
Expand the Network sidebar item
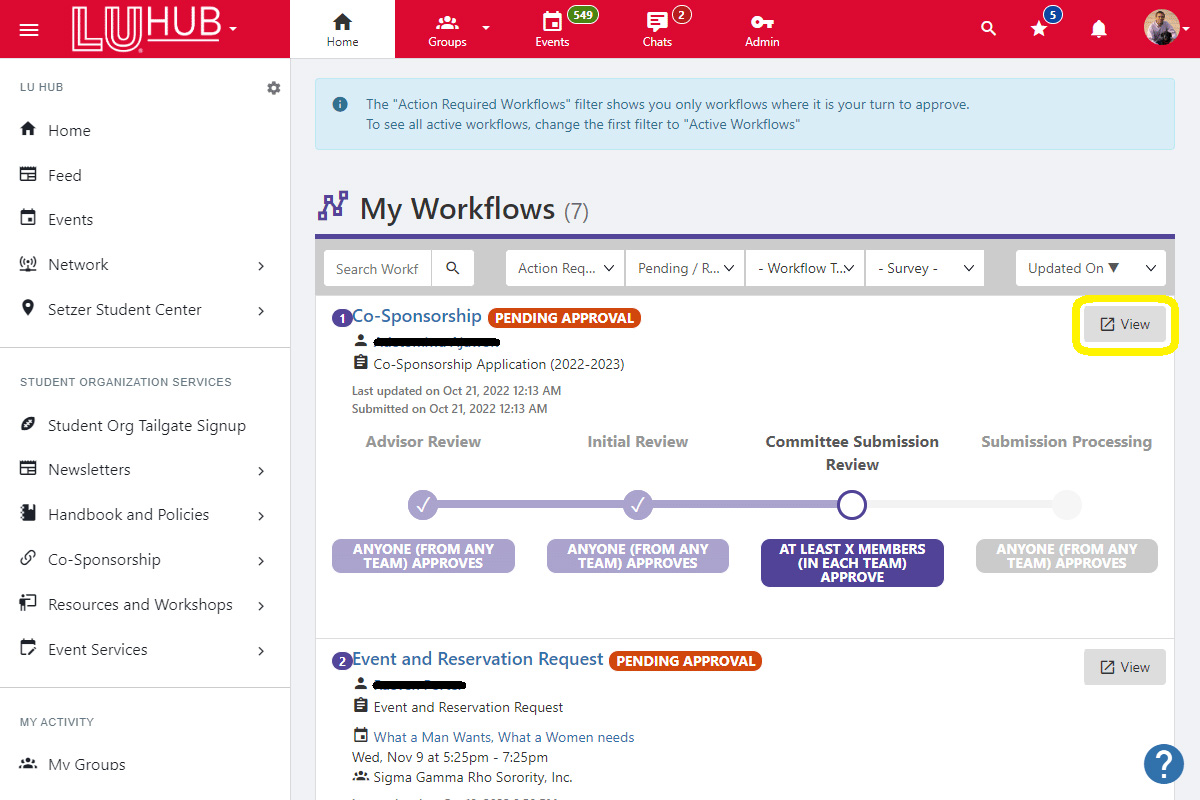[x=260, y=265]
